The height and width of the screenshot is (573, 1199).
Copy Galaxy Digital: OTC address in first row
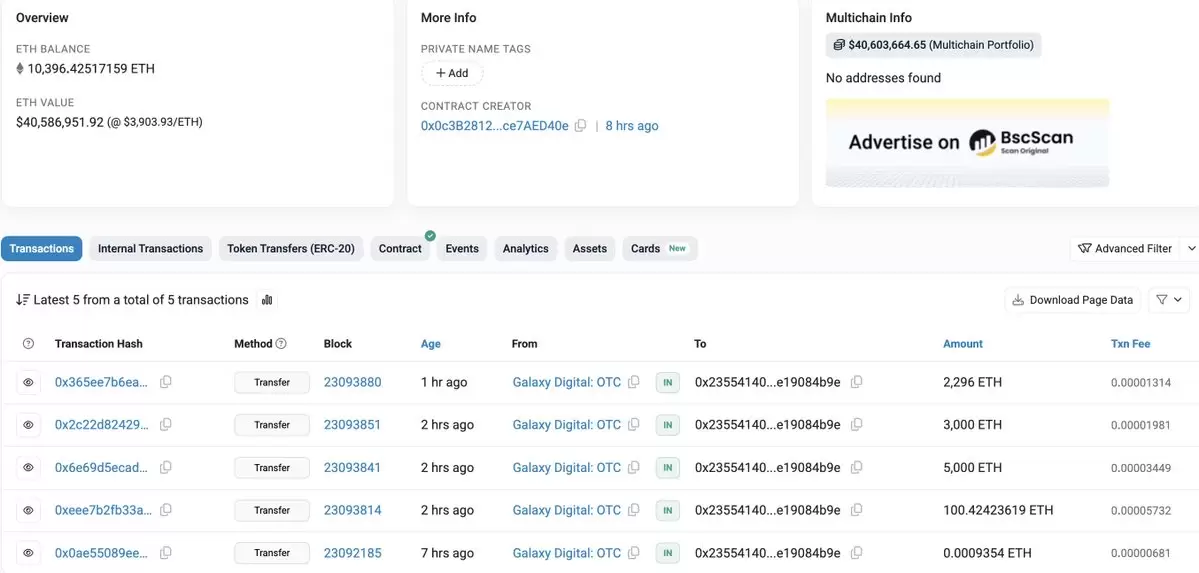click(x=633, y=382)
